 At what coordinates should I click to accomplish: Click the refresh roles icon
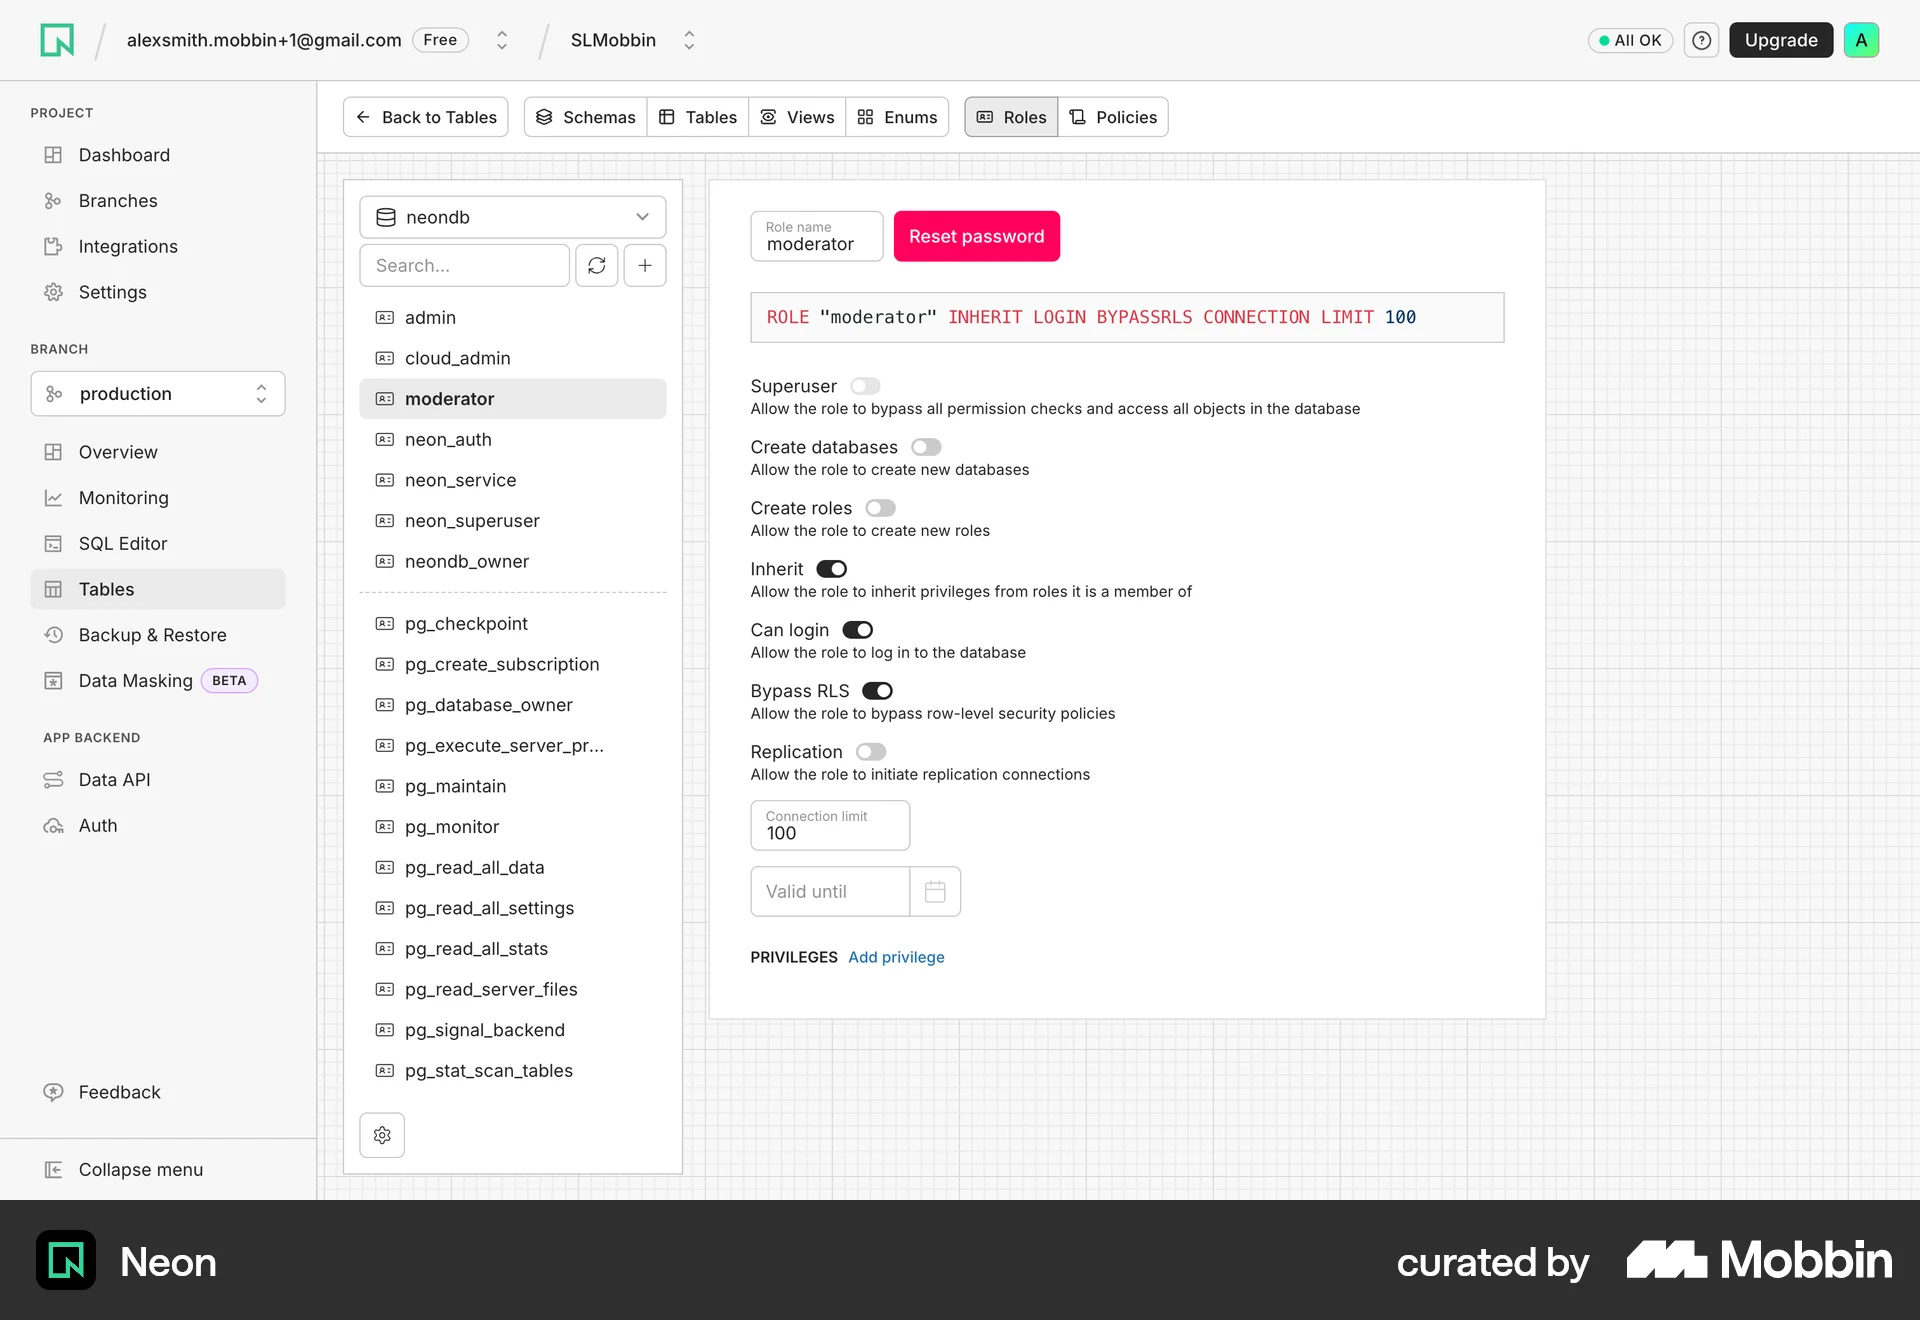tap(597, 265)
